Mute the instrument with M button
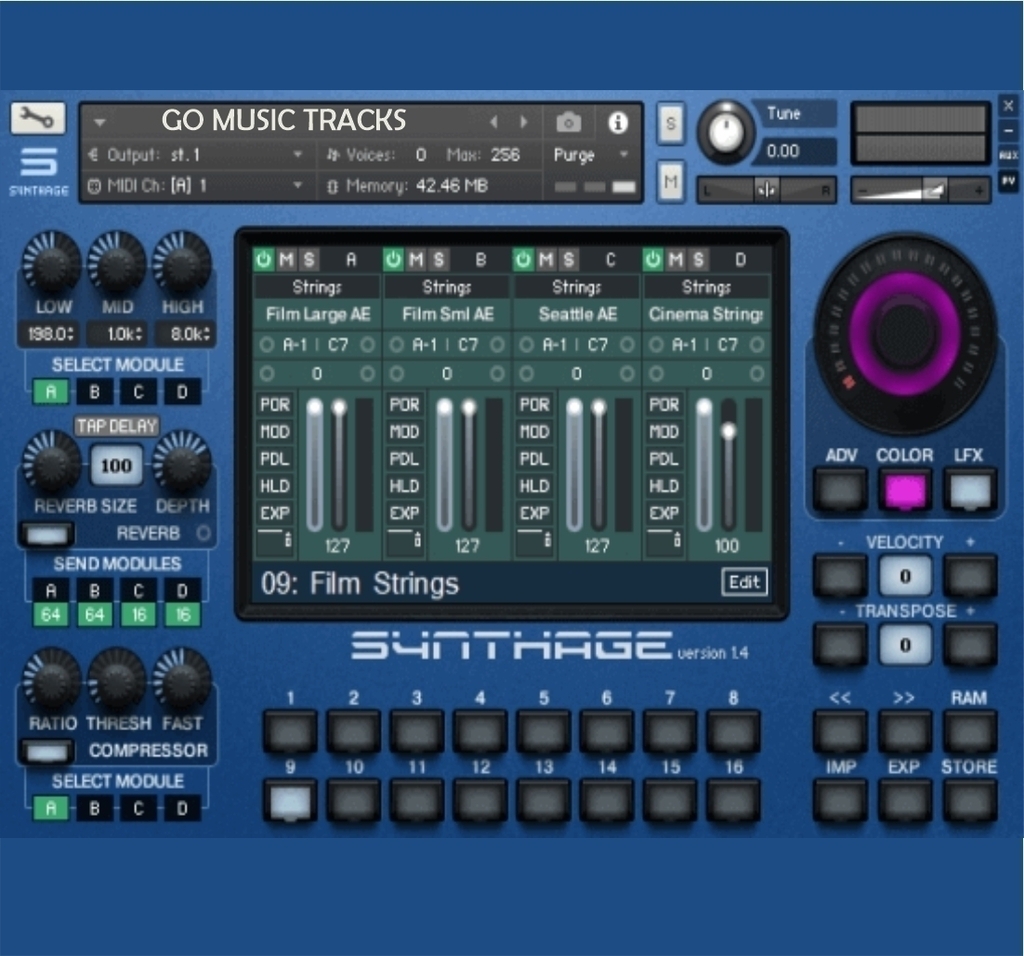1024x956 pixels. click(x=671, y=181)
